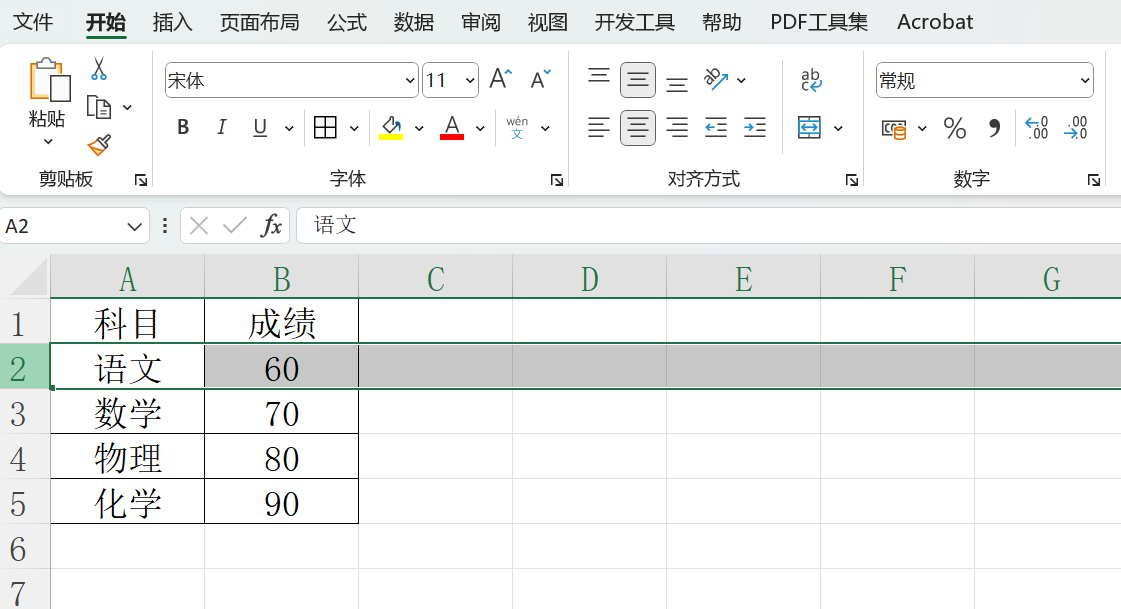Expand the Paste options arrow
This screenshot has width=1121, height=609.
tap(48, 142)
